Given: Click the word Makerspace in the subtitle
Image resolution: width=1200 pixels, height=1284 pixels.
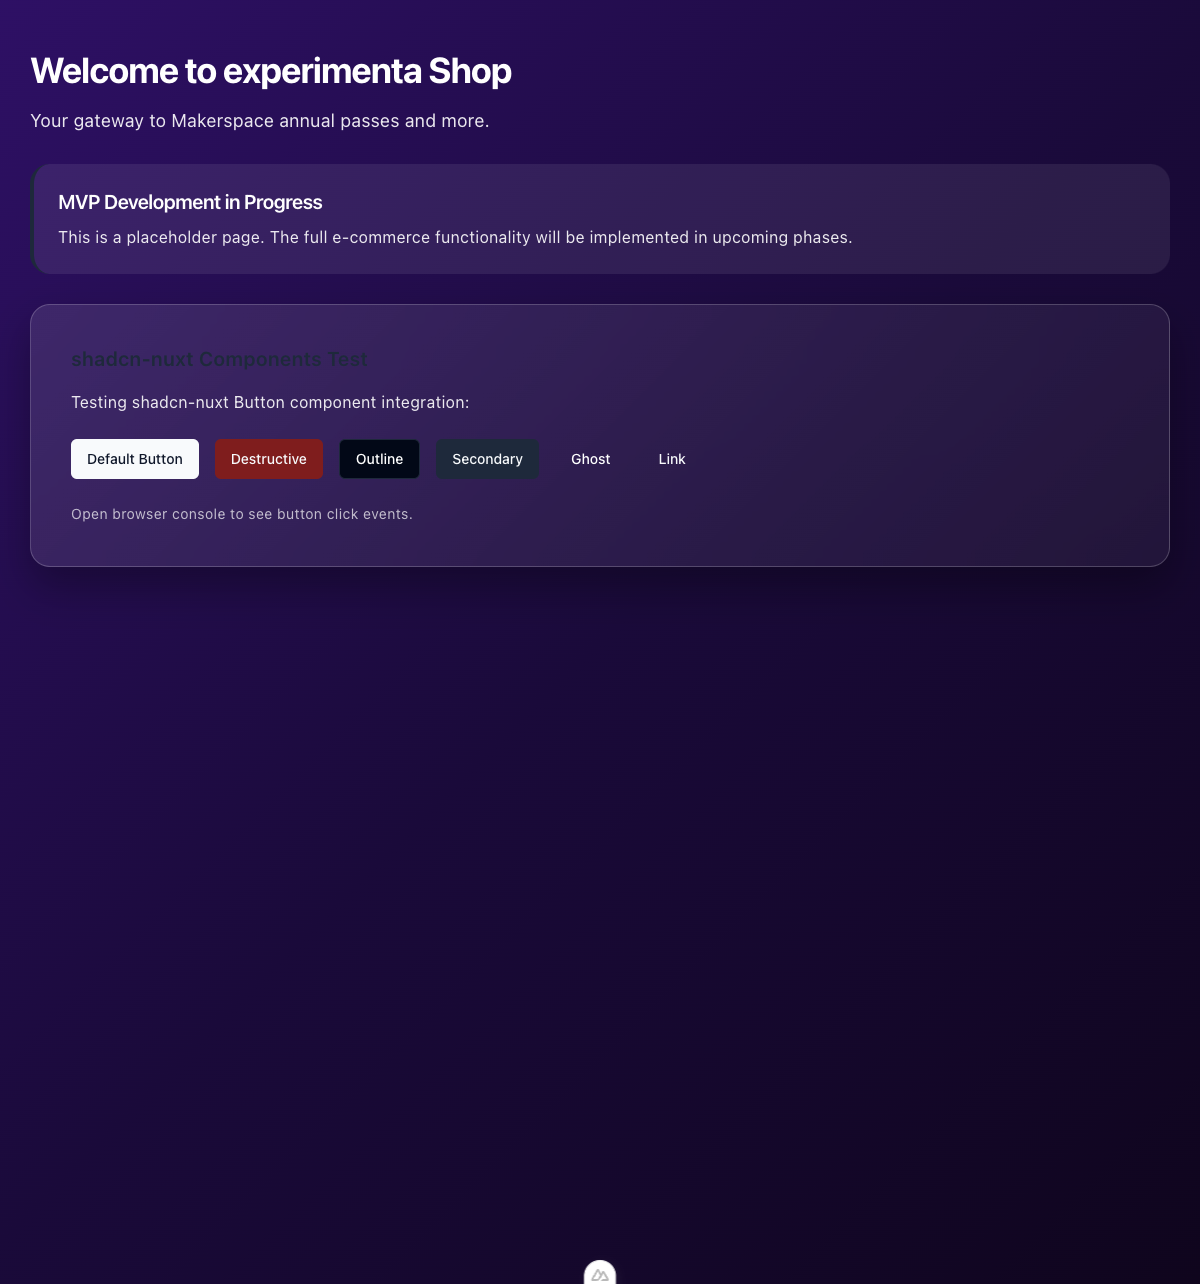Looking at the screenshot, I should [222, 121].
